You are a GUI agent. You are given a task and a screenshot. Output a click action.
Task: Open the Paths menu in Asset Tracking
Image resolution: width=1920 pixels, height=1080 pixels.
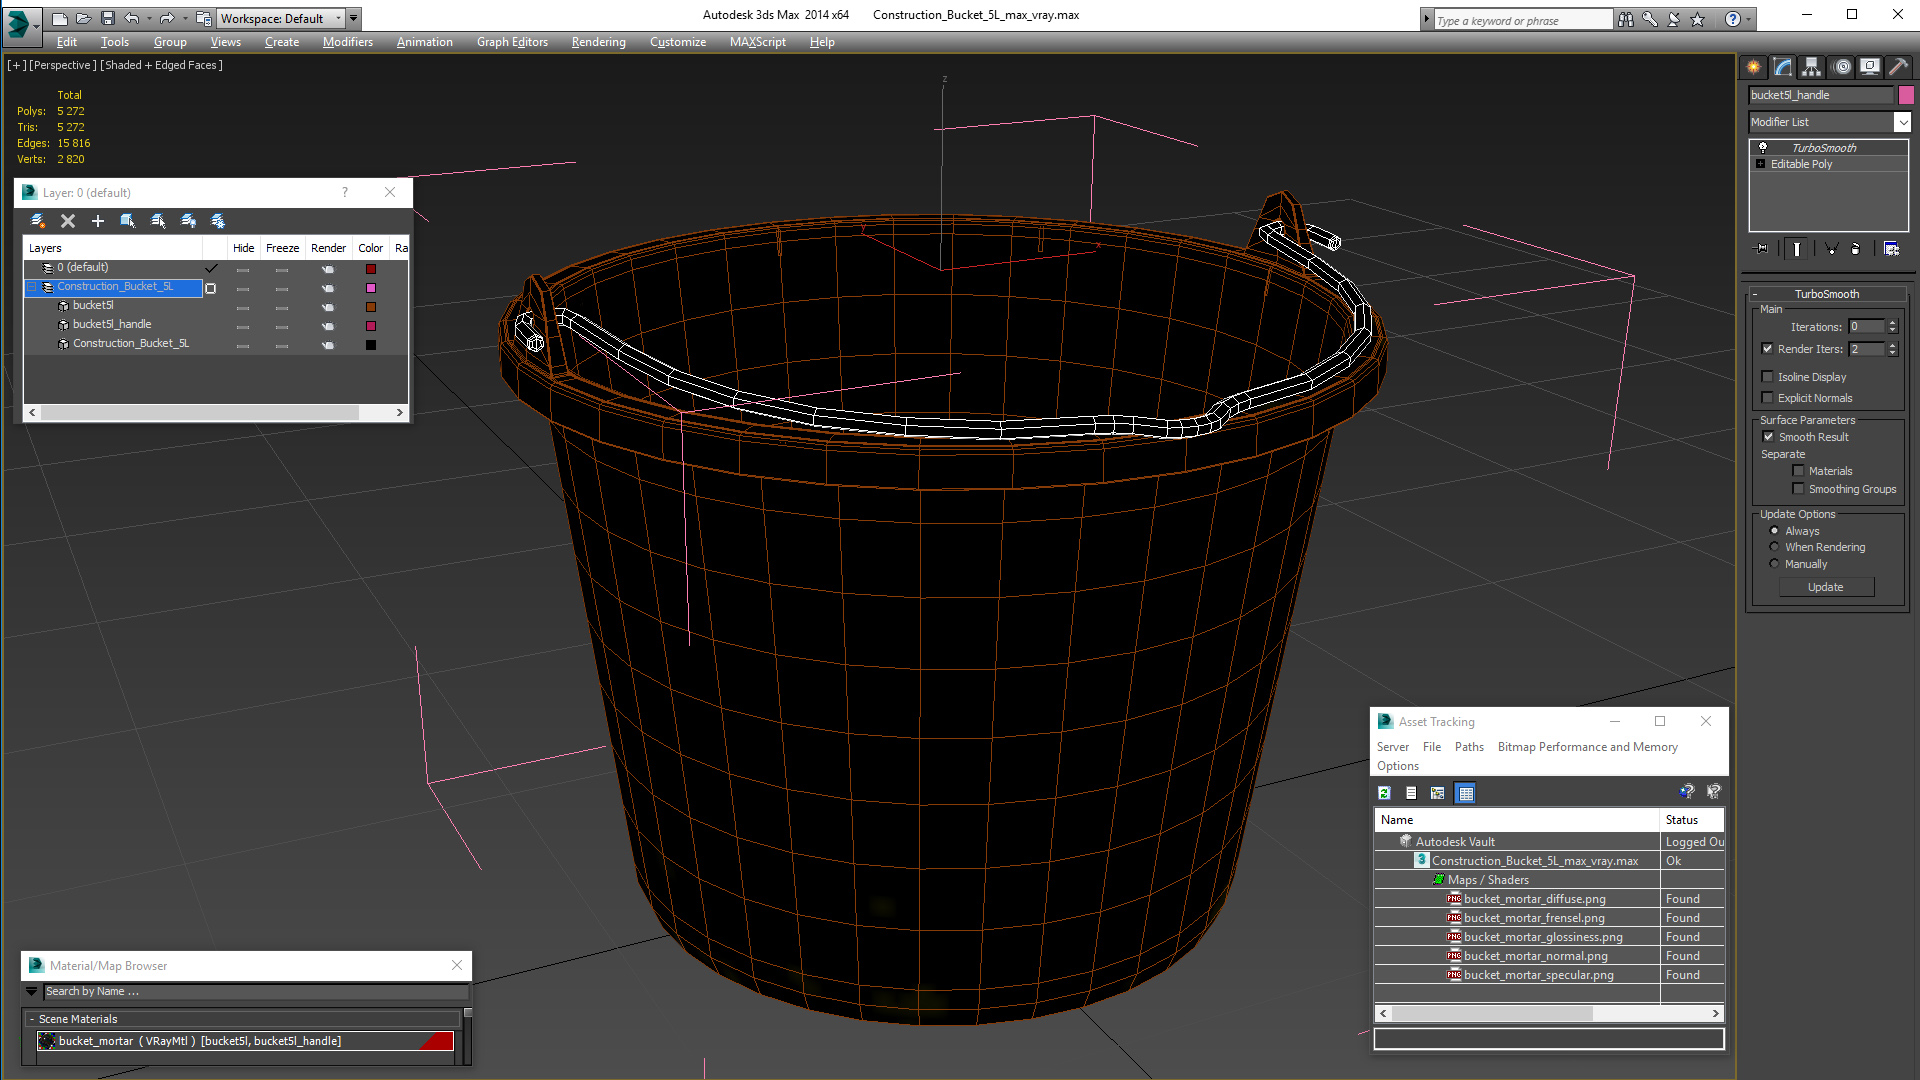pos(1468,747)
